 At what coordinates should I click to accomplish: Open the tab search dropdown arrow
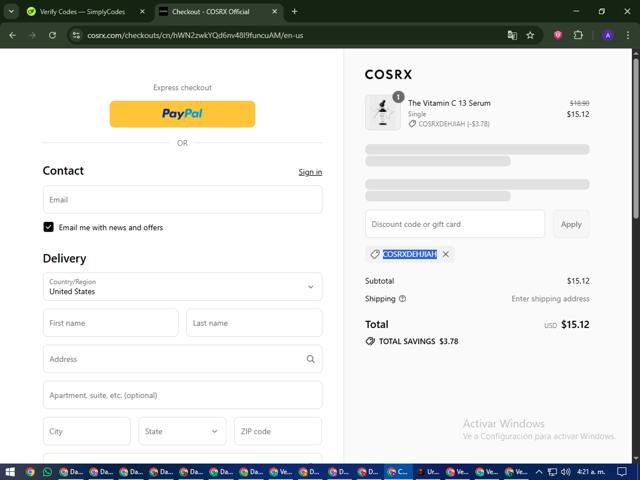coord(11,11)
